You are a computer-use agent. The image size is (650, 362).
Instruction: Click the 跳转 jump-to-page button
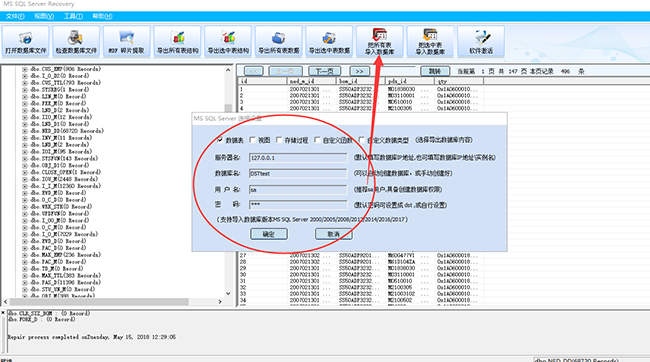435,71
